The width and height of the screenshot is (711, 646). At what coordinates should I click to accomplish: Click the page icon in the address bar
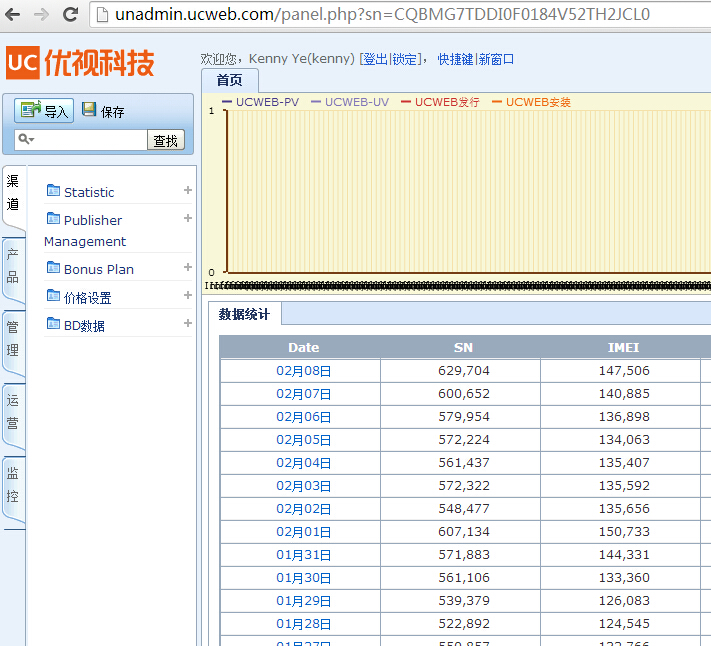click(103, 15)
